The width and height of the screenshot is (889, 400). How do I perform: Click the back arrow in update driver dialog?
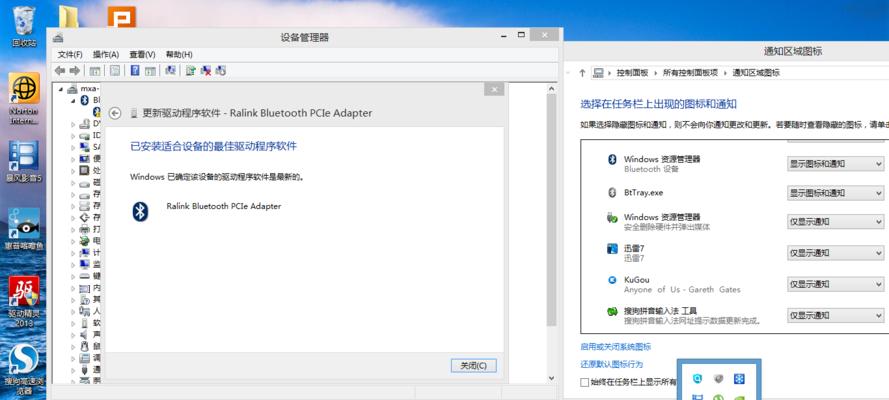click(x=115, y=113)
